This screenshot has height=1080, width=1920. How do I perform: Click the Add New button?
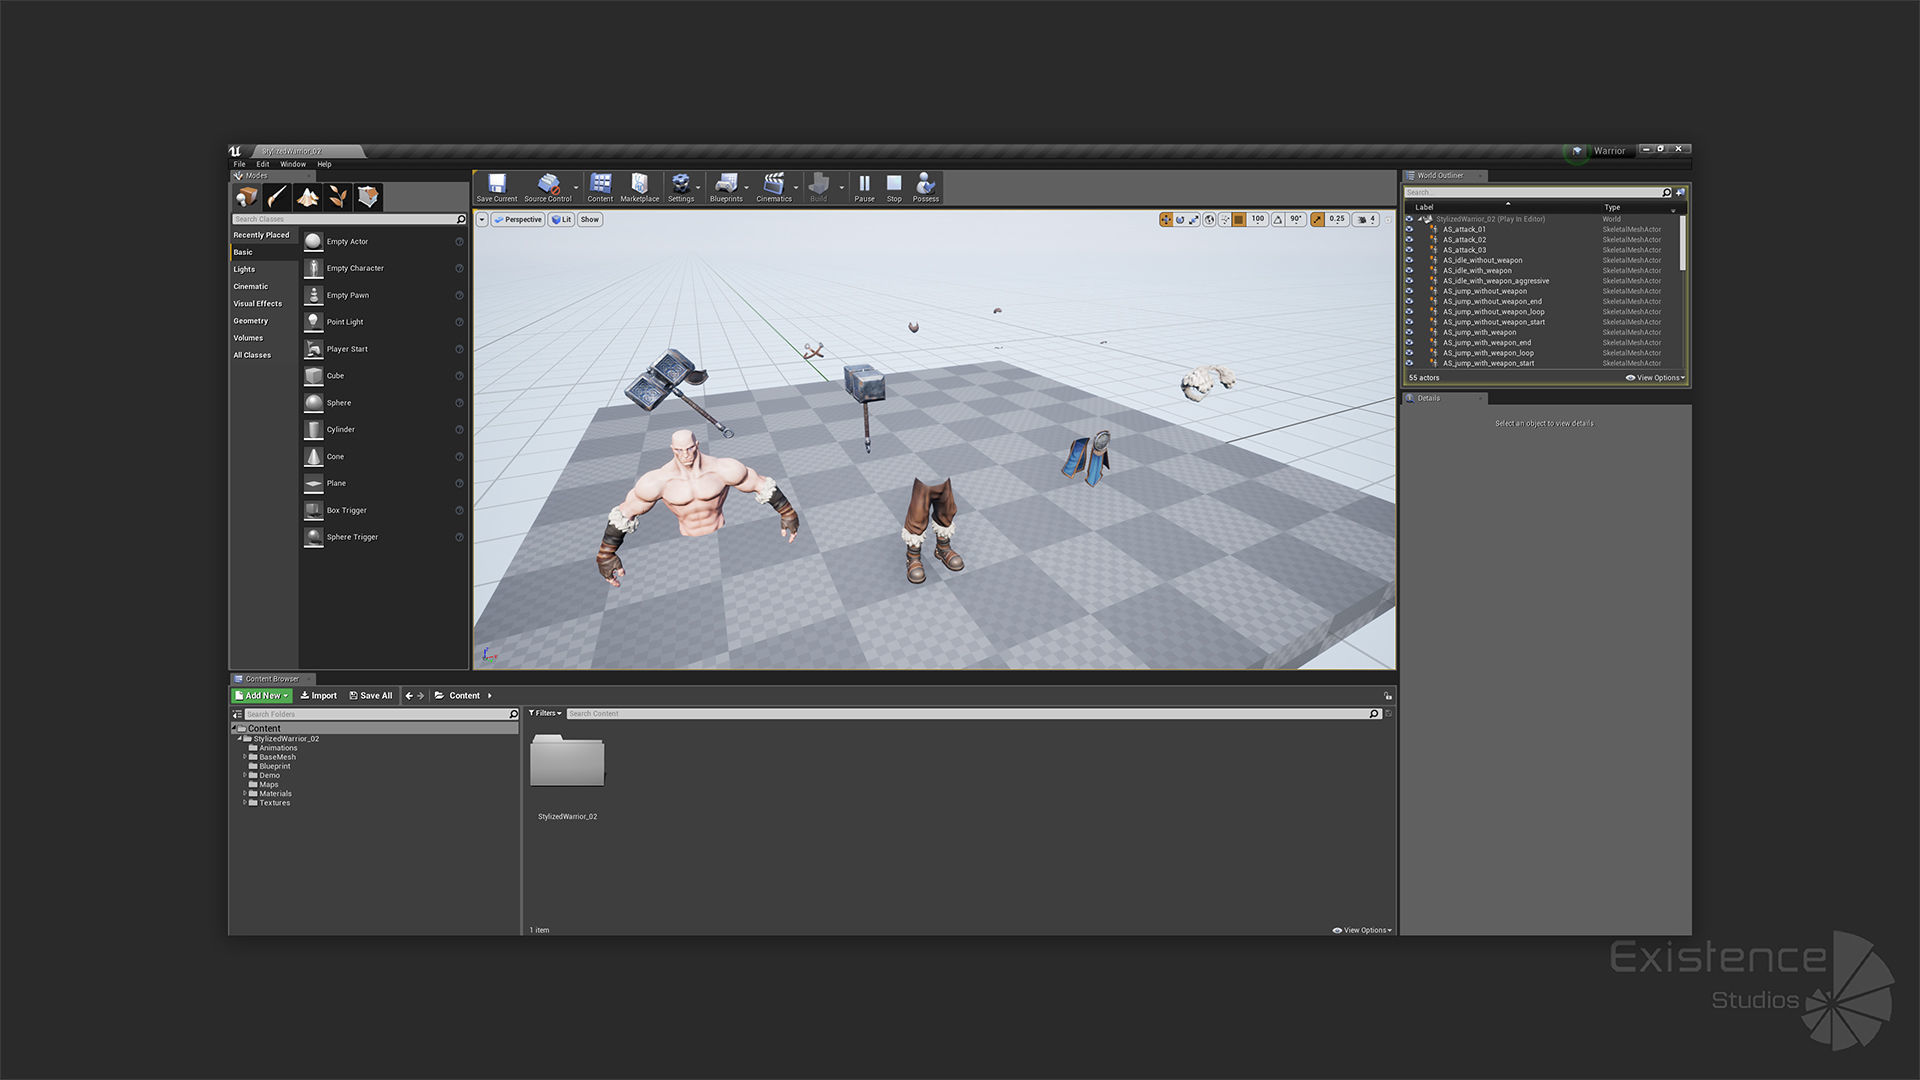tap(262, 695)
